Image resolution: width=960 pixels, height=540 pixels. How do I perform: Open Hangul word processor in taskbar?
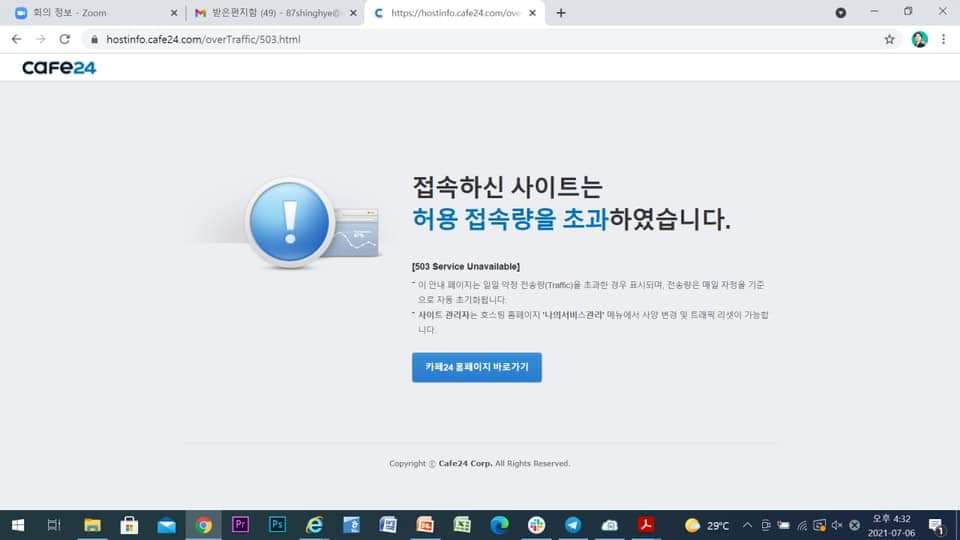click(x=351, y=525)
